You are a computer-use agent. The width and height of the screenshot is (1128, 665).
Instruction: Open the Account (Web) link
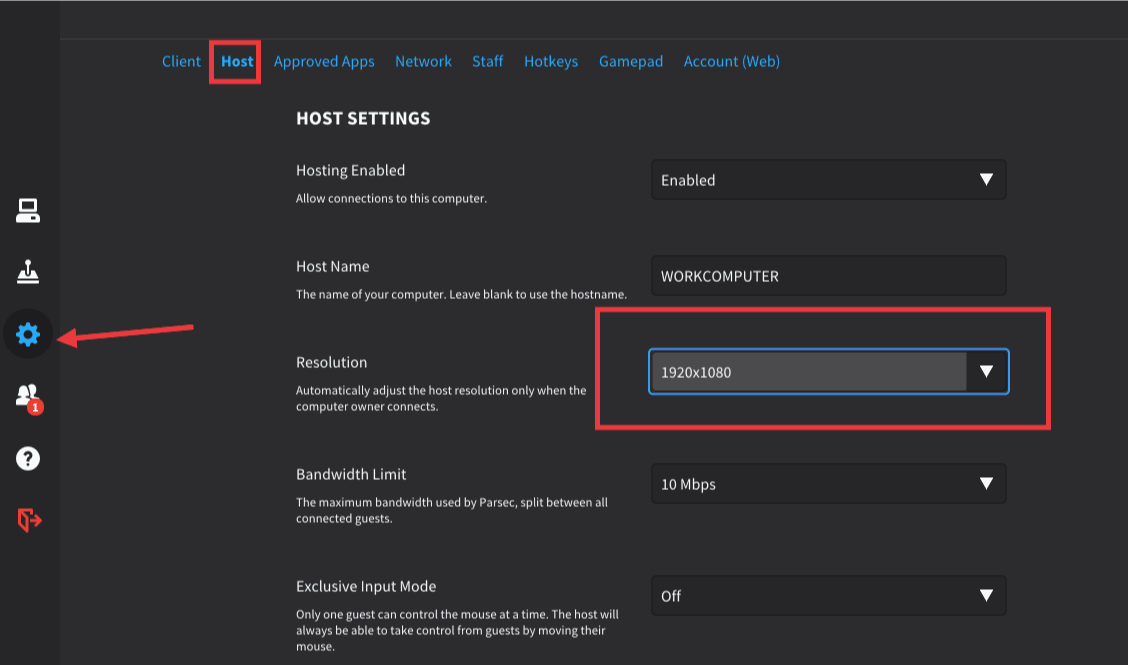tap(732, 62)
